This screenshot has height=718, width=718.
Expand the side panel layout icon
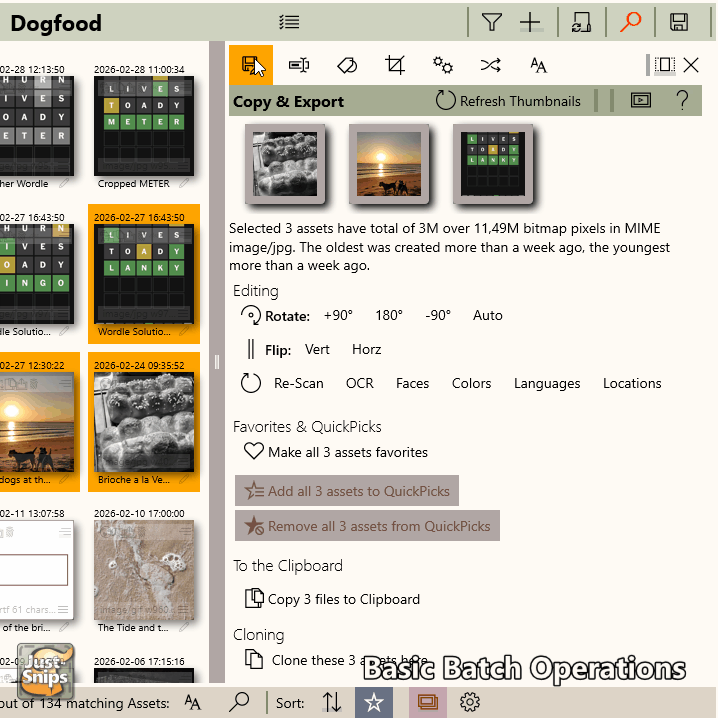coord(664,65)
